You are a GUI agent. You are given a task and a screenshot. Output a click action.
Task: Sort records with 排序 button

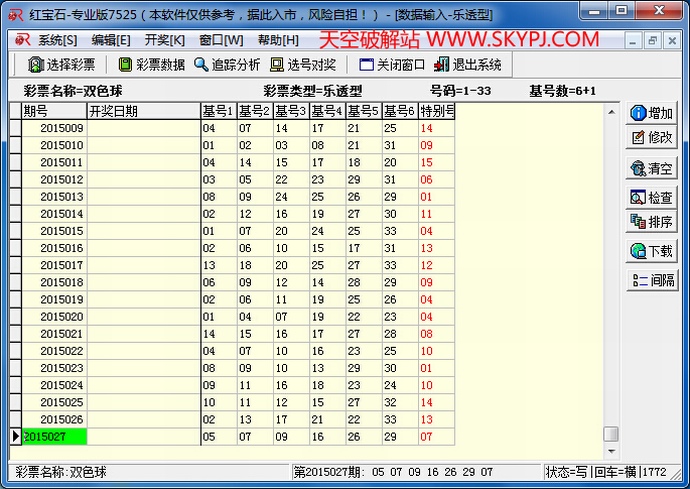click(x=652, y=222)
